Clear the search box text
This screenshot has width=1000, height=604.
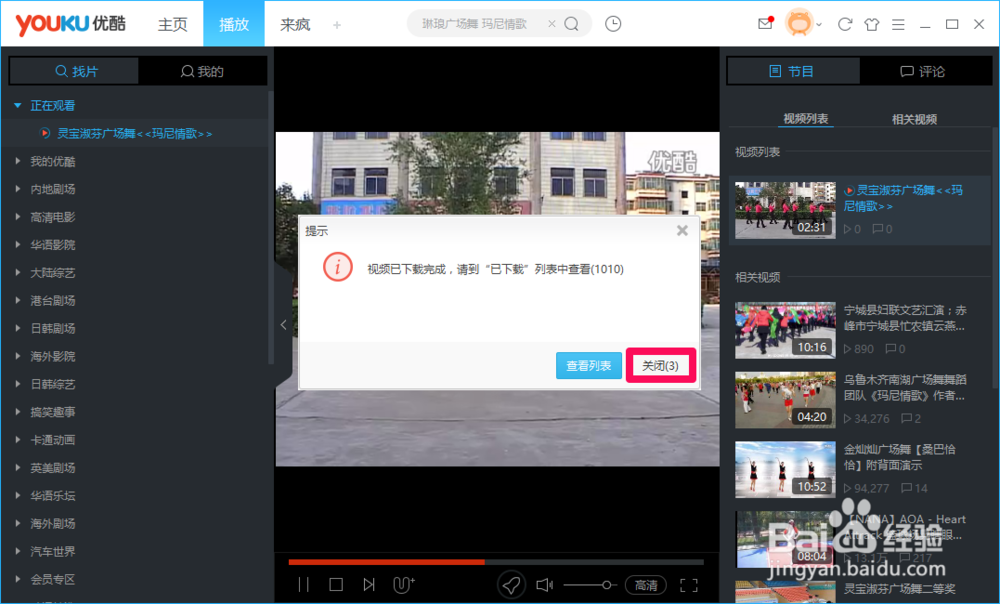[552, 24]
